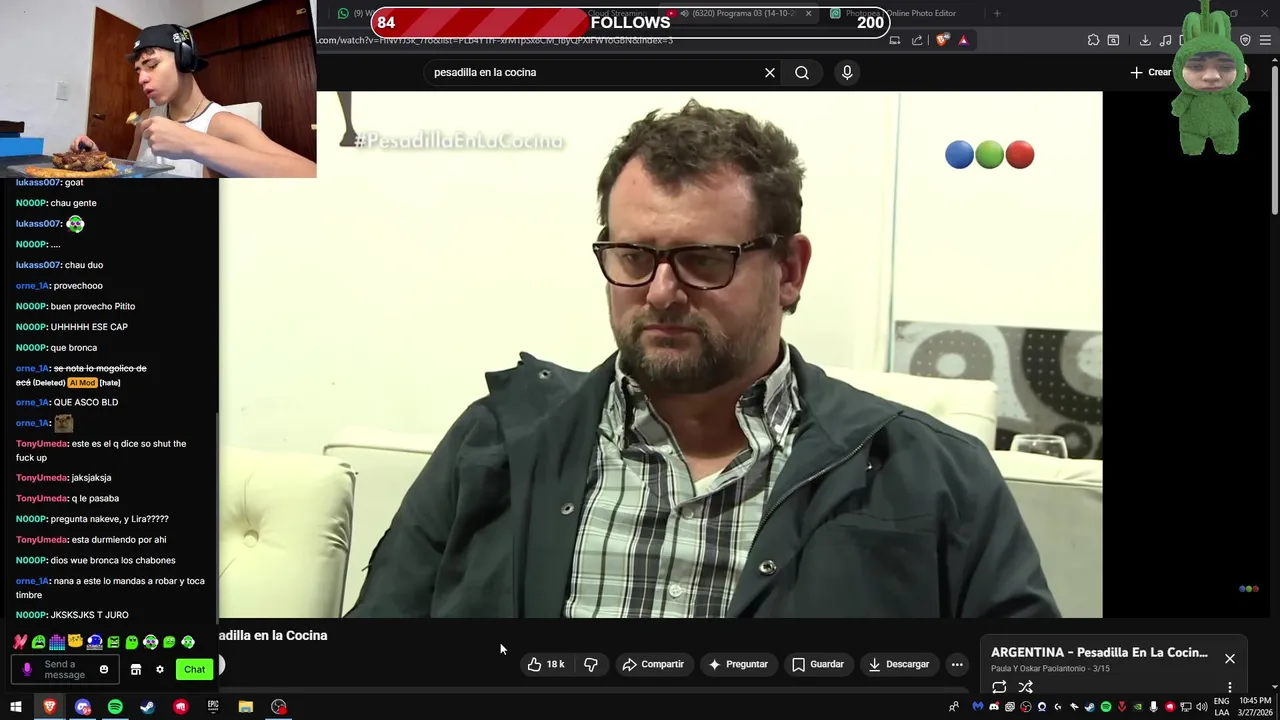The width and height of the screenshot is (1280, 720).
Task: Clear the YouTube search box text
Action: pyautogui.click(x=770, y=72)
